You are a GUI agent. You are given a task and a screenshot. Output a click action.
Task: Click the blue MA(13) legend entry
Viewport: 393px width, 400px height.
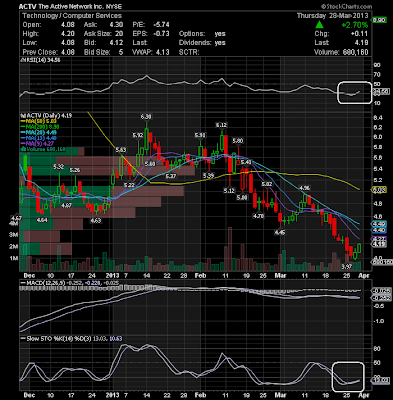[39, 138]
